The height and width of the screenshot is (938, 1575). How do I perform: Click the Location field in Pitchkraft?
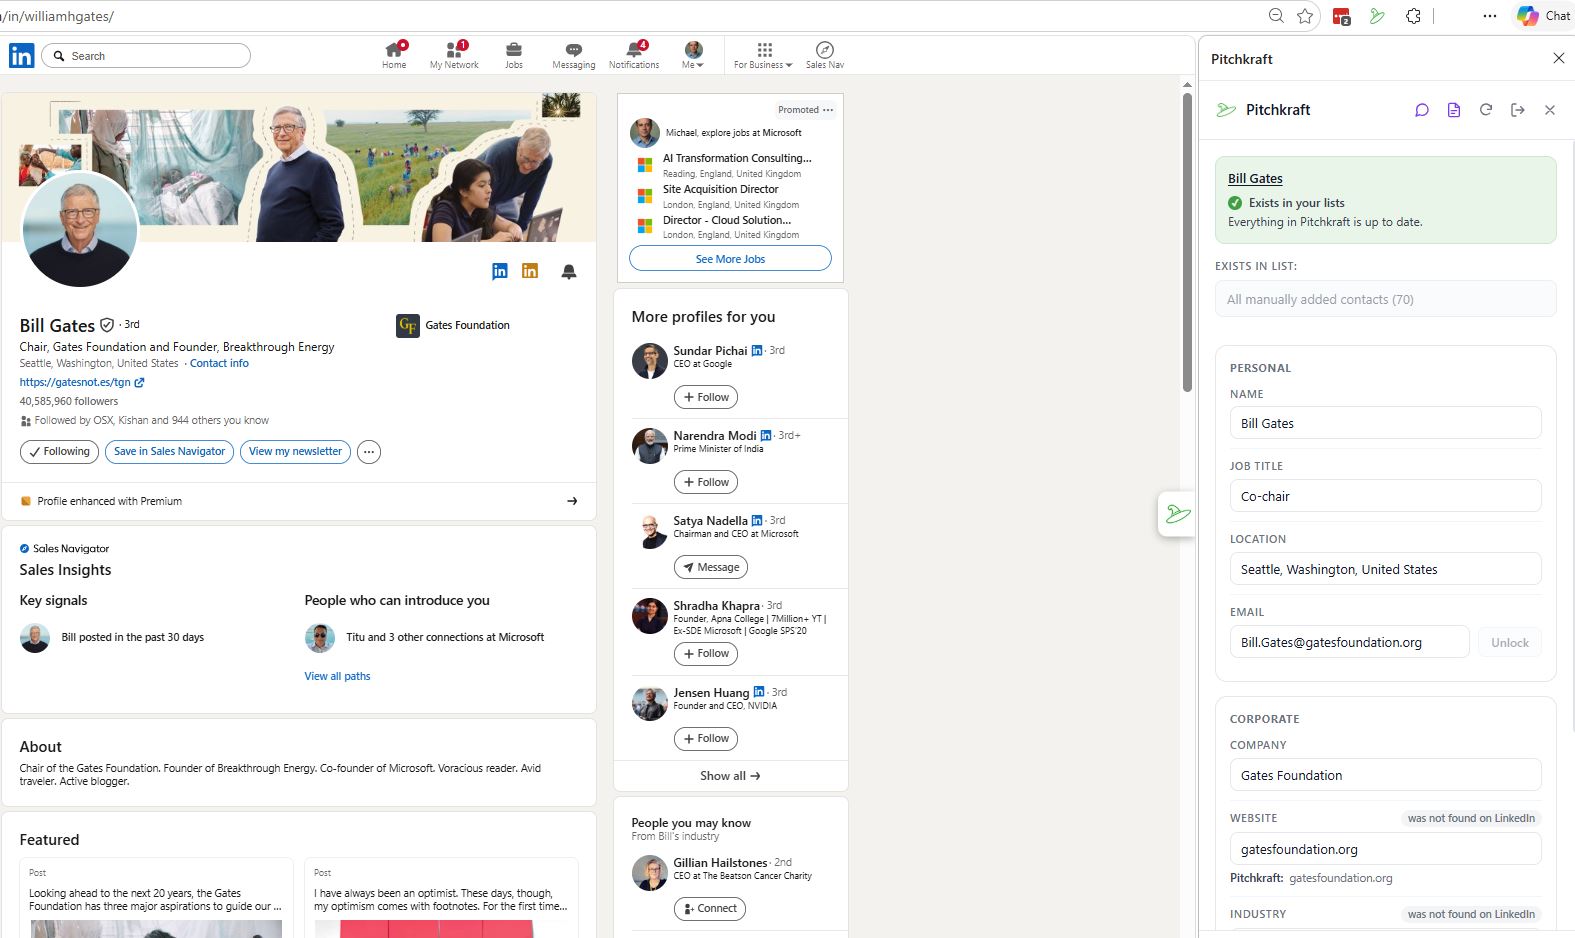click(1385, 569)
